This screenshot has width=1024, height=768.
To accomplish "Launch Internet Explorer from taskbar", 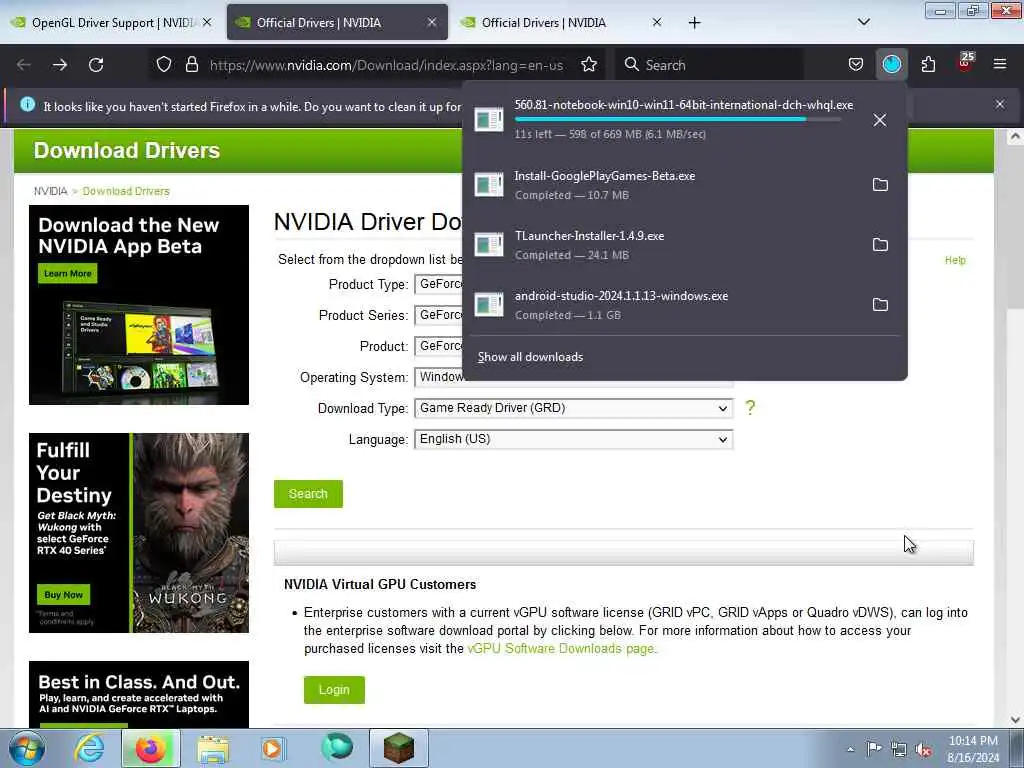I will tap(89, 748).
